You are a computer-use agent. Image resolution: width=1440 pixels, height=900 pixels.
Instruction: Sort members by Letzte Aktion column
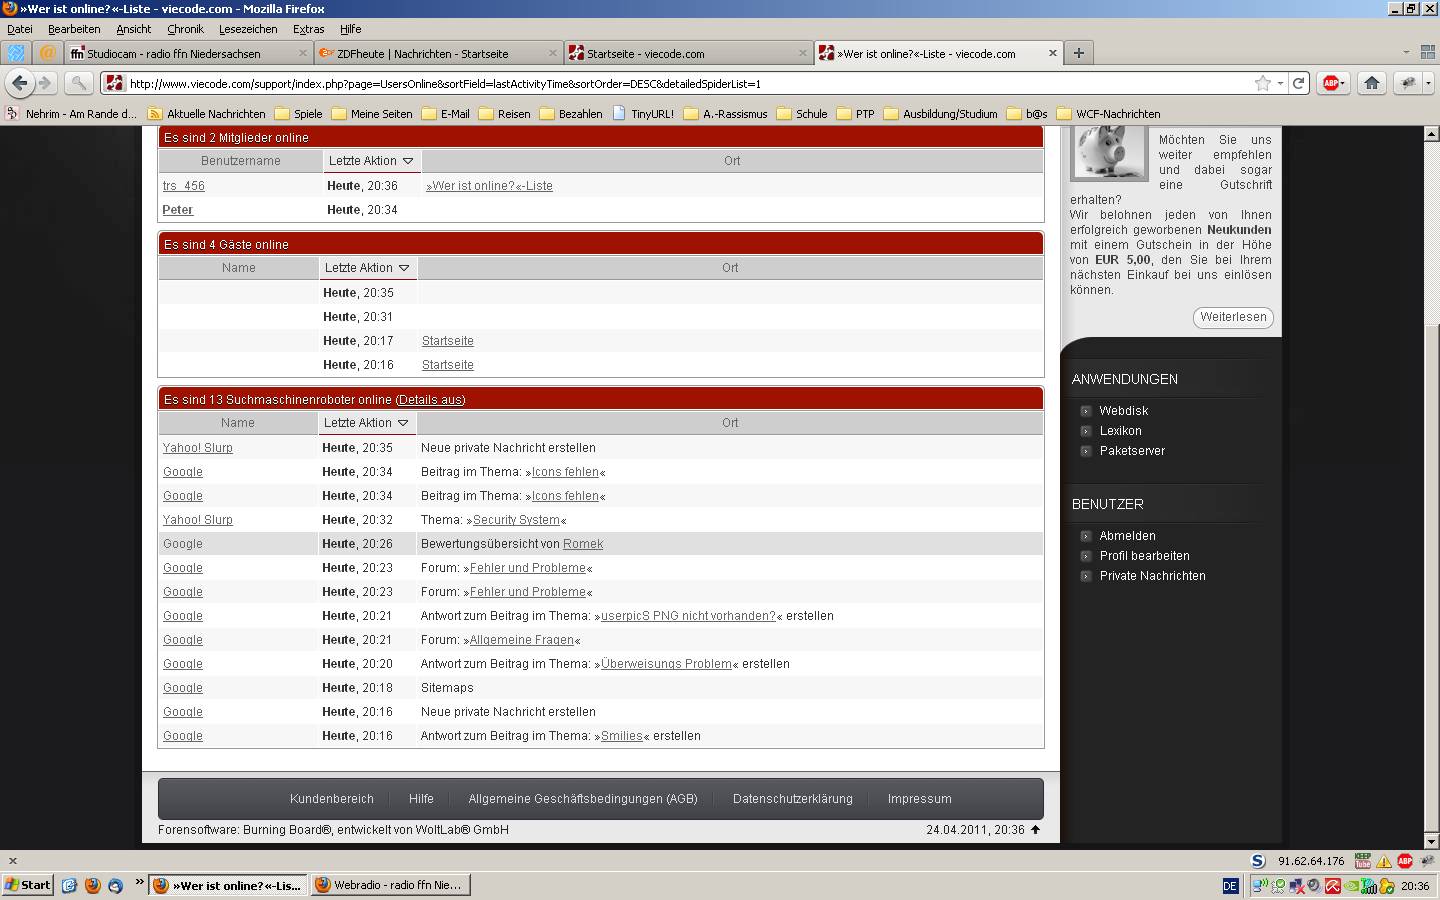tap(370, 161)
